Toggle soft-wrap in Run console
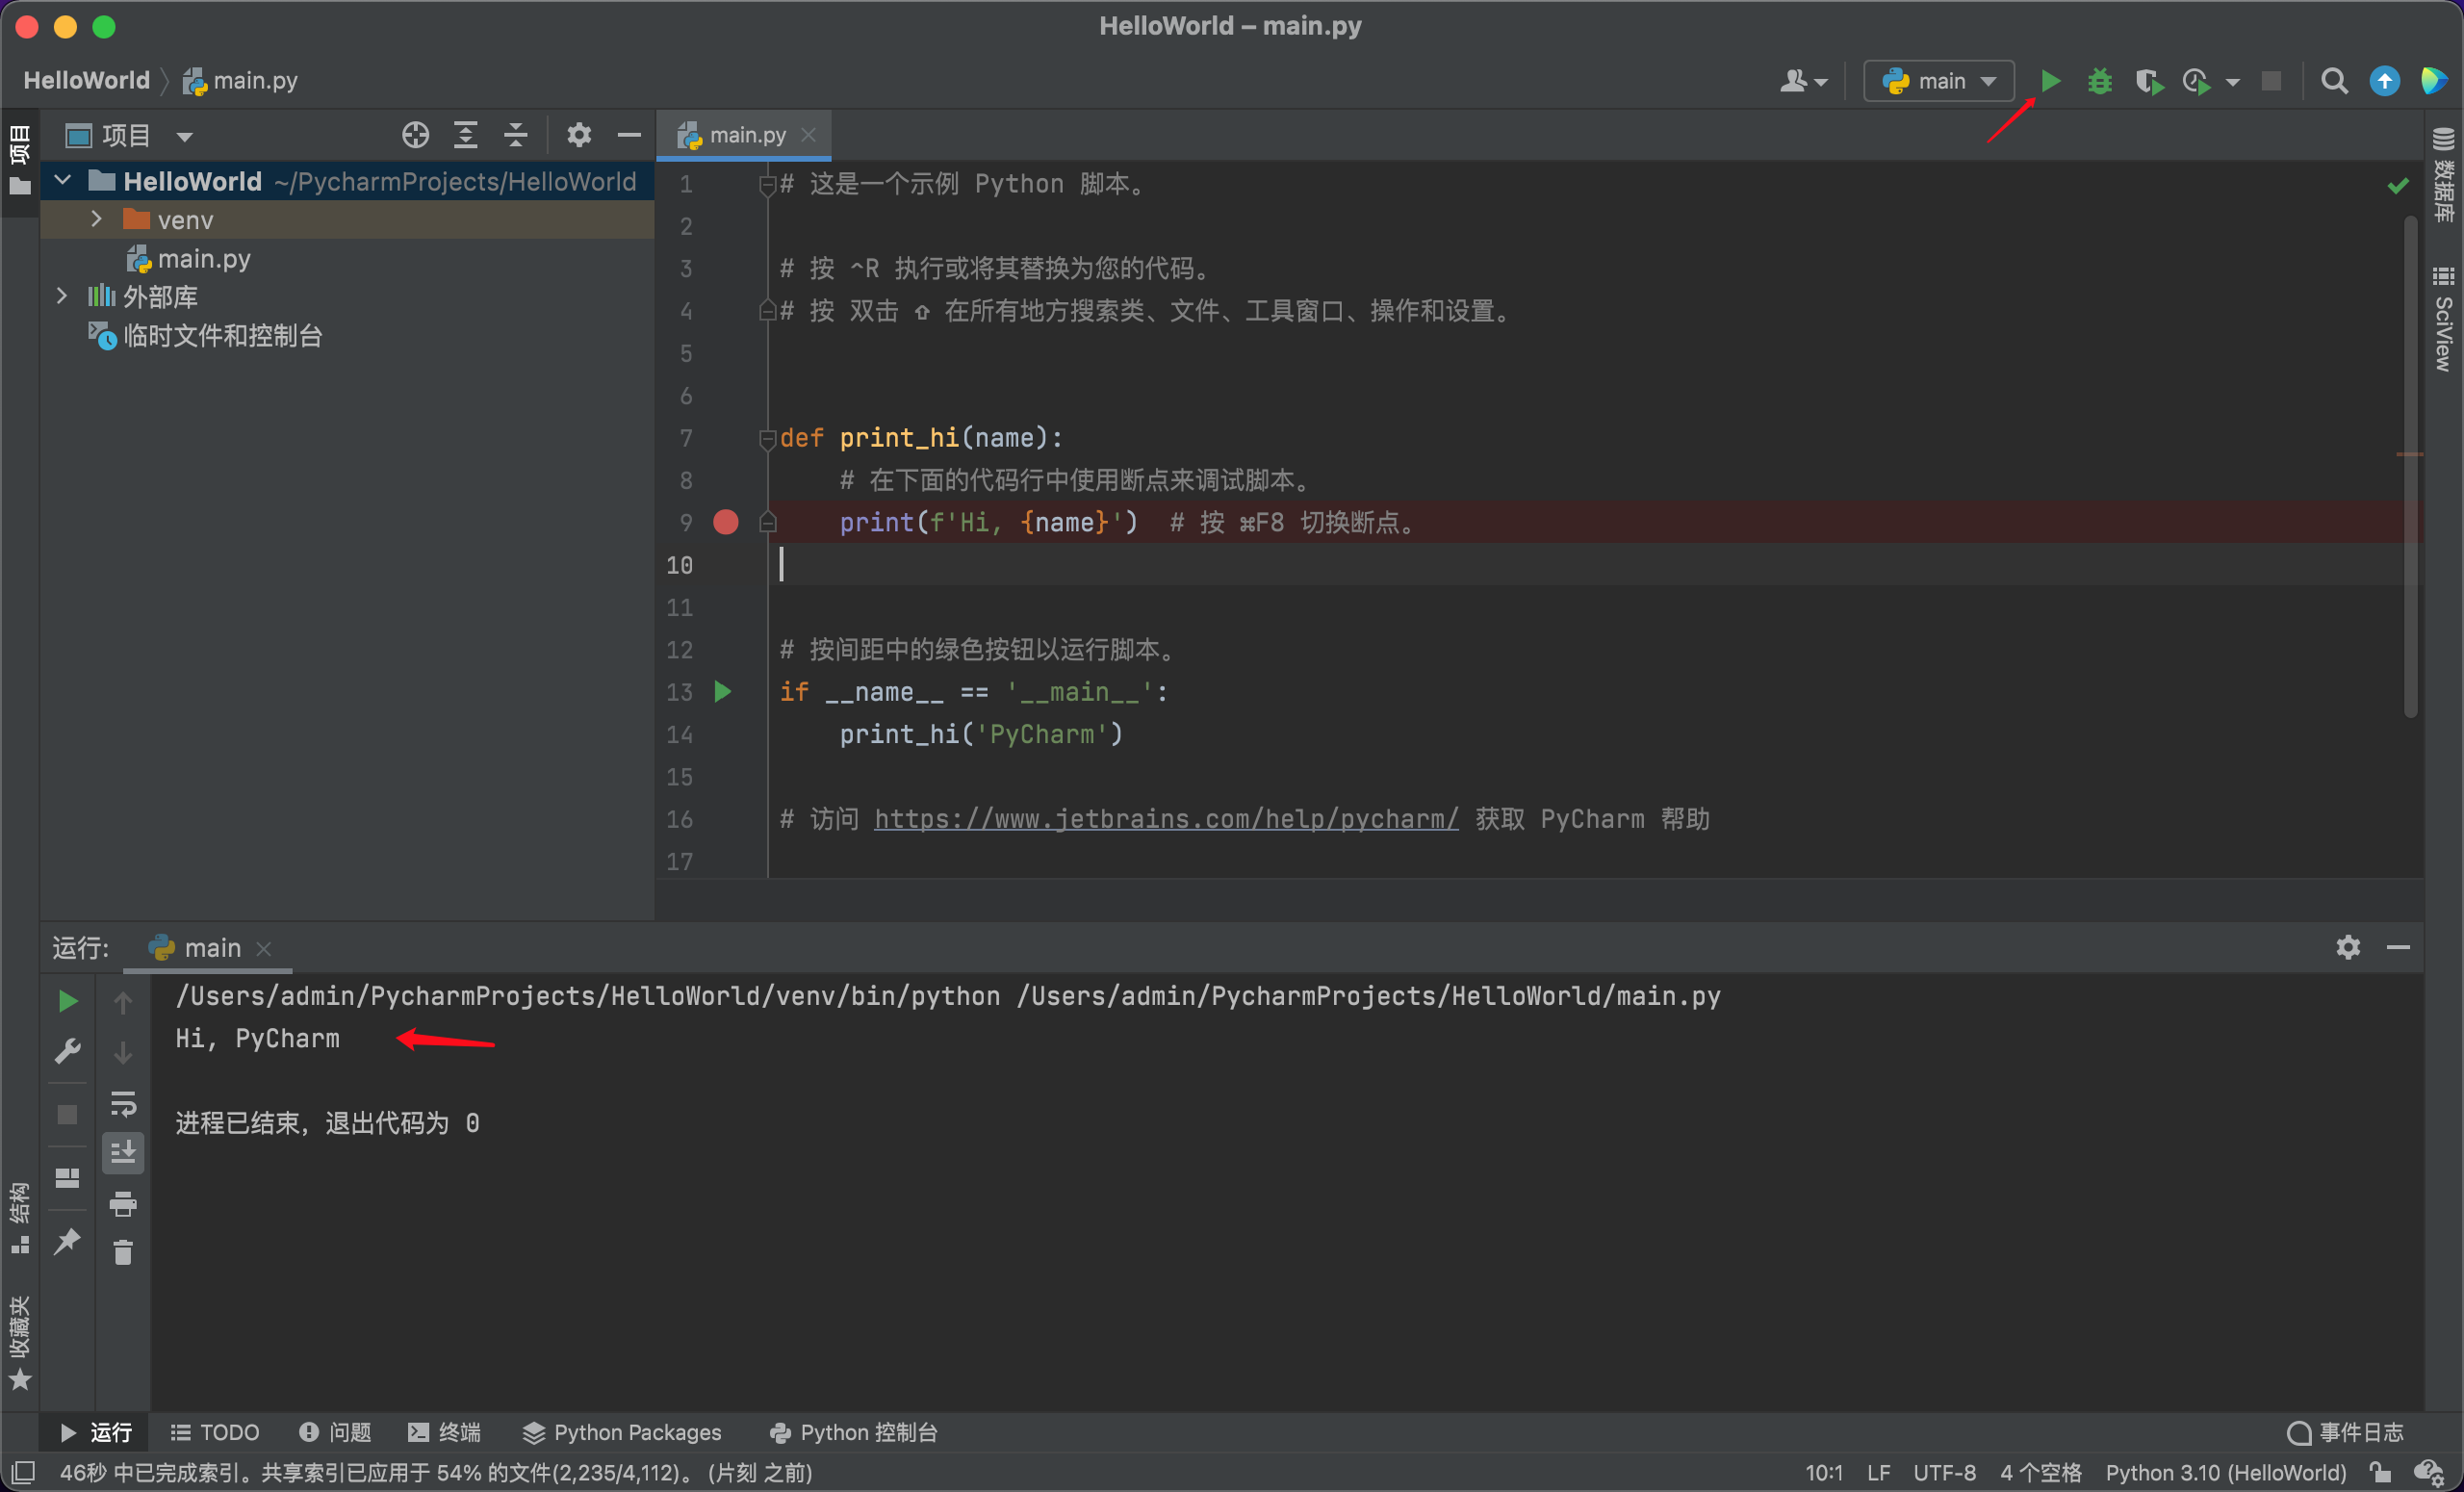This screenshot has width=2464, height=1492. (123, 1103)
